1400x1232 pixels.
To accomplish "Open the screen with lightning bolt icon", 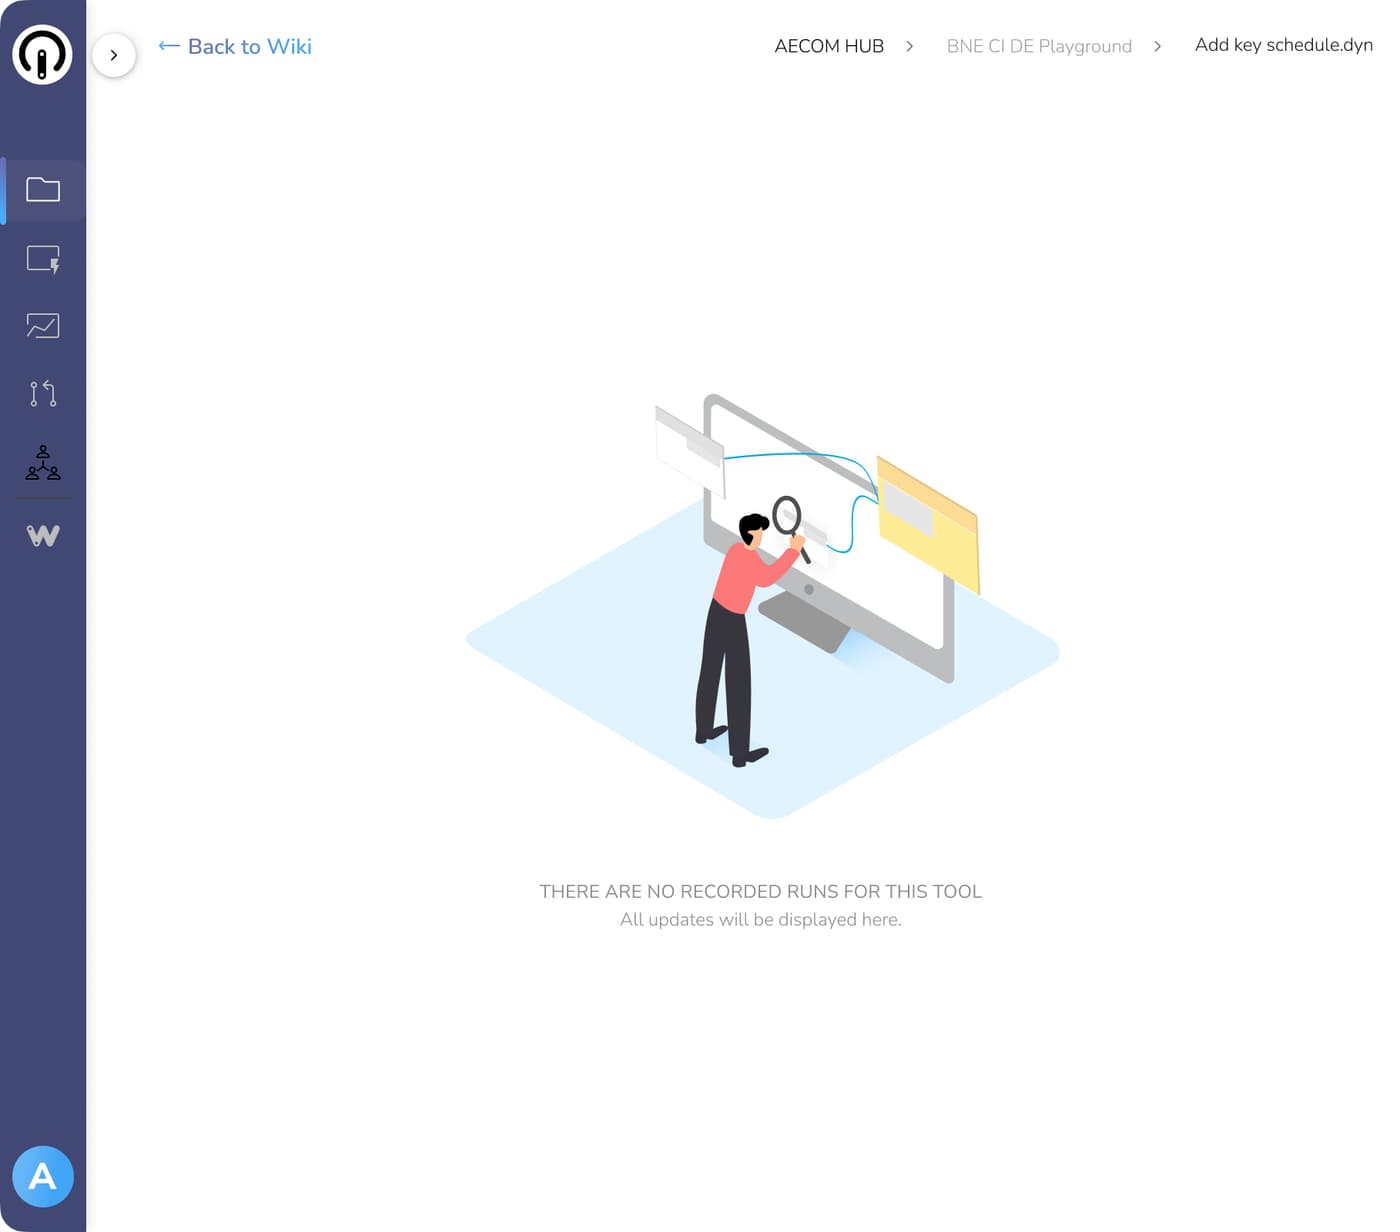I will click(x=43, y=259).
